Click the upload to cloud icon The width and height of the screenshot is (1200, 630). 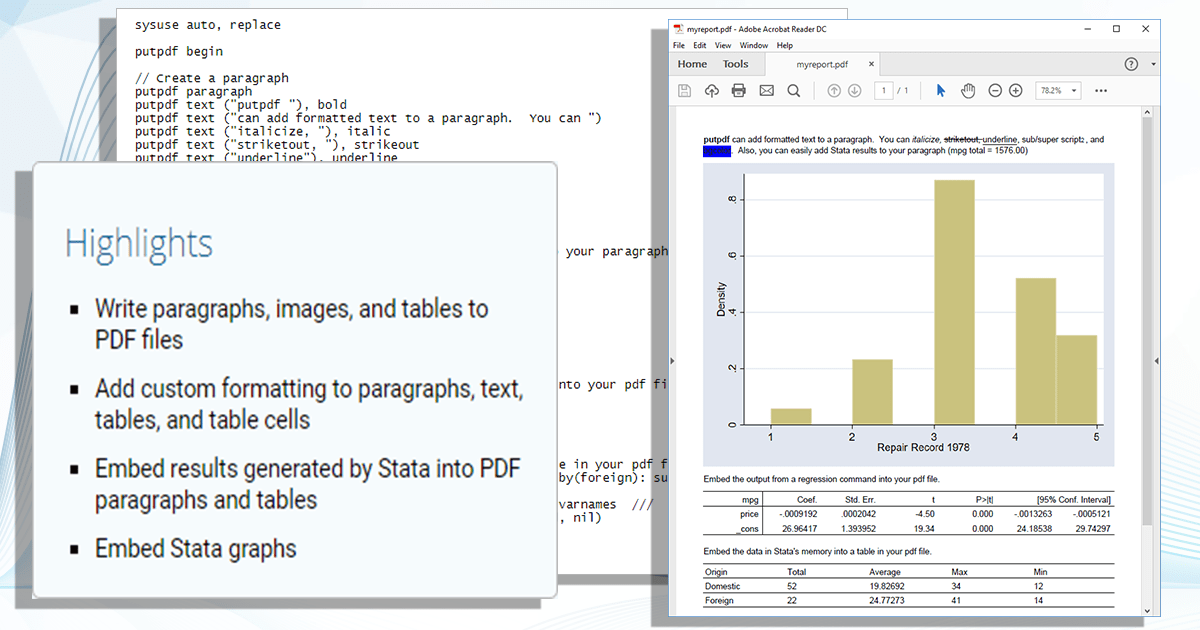tap(712, 91)
